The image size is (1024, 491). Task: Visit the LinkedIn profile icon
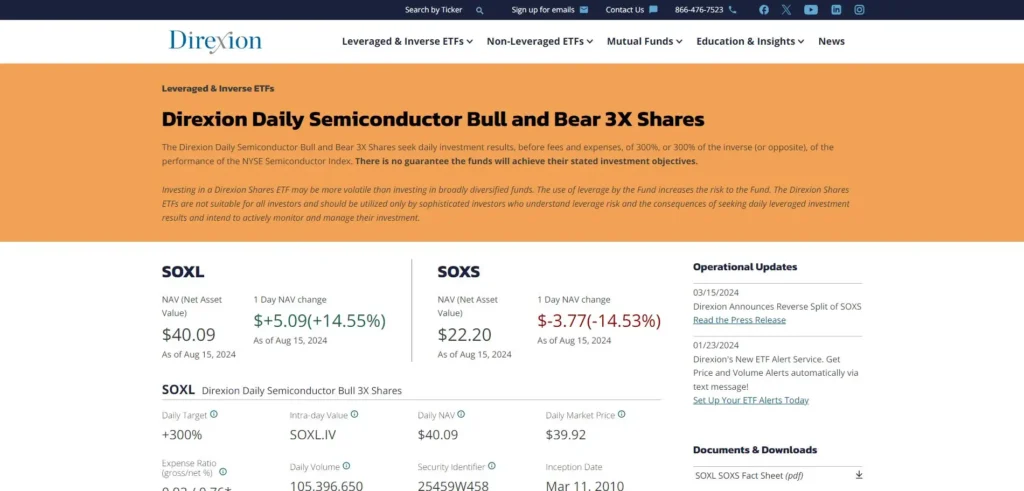(836, 10)
